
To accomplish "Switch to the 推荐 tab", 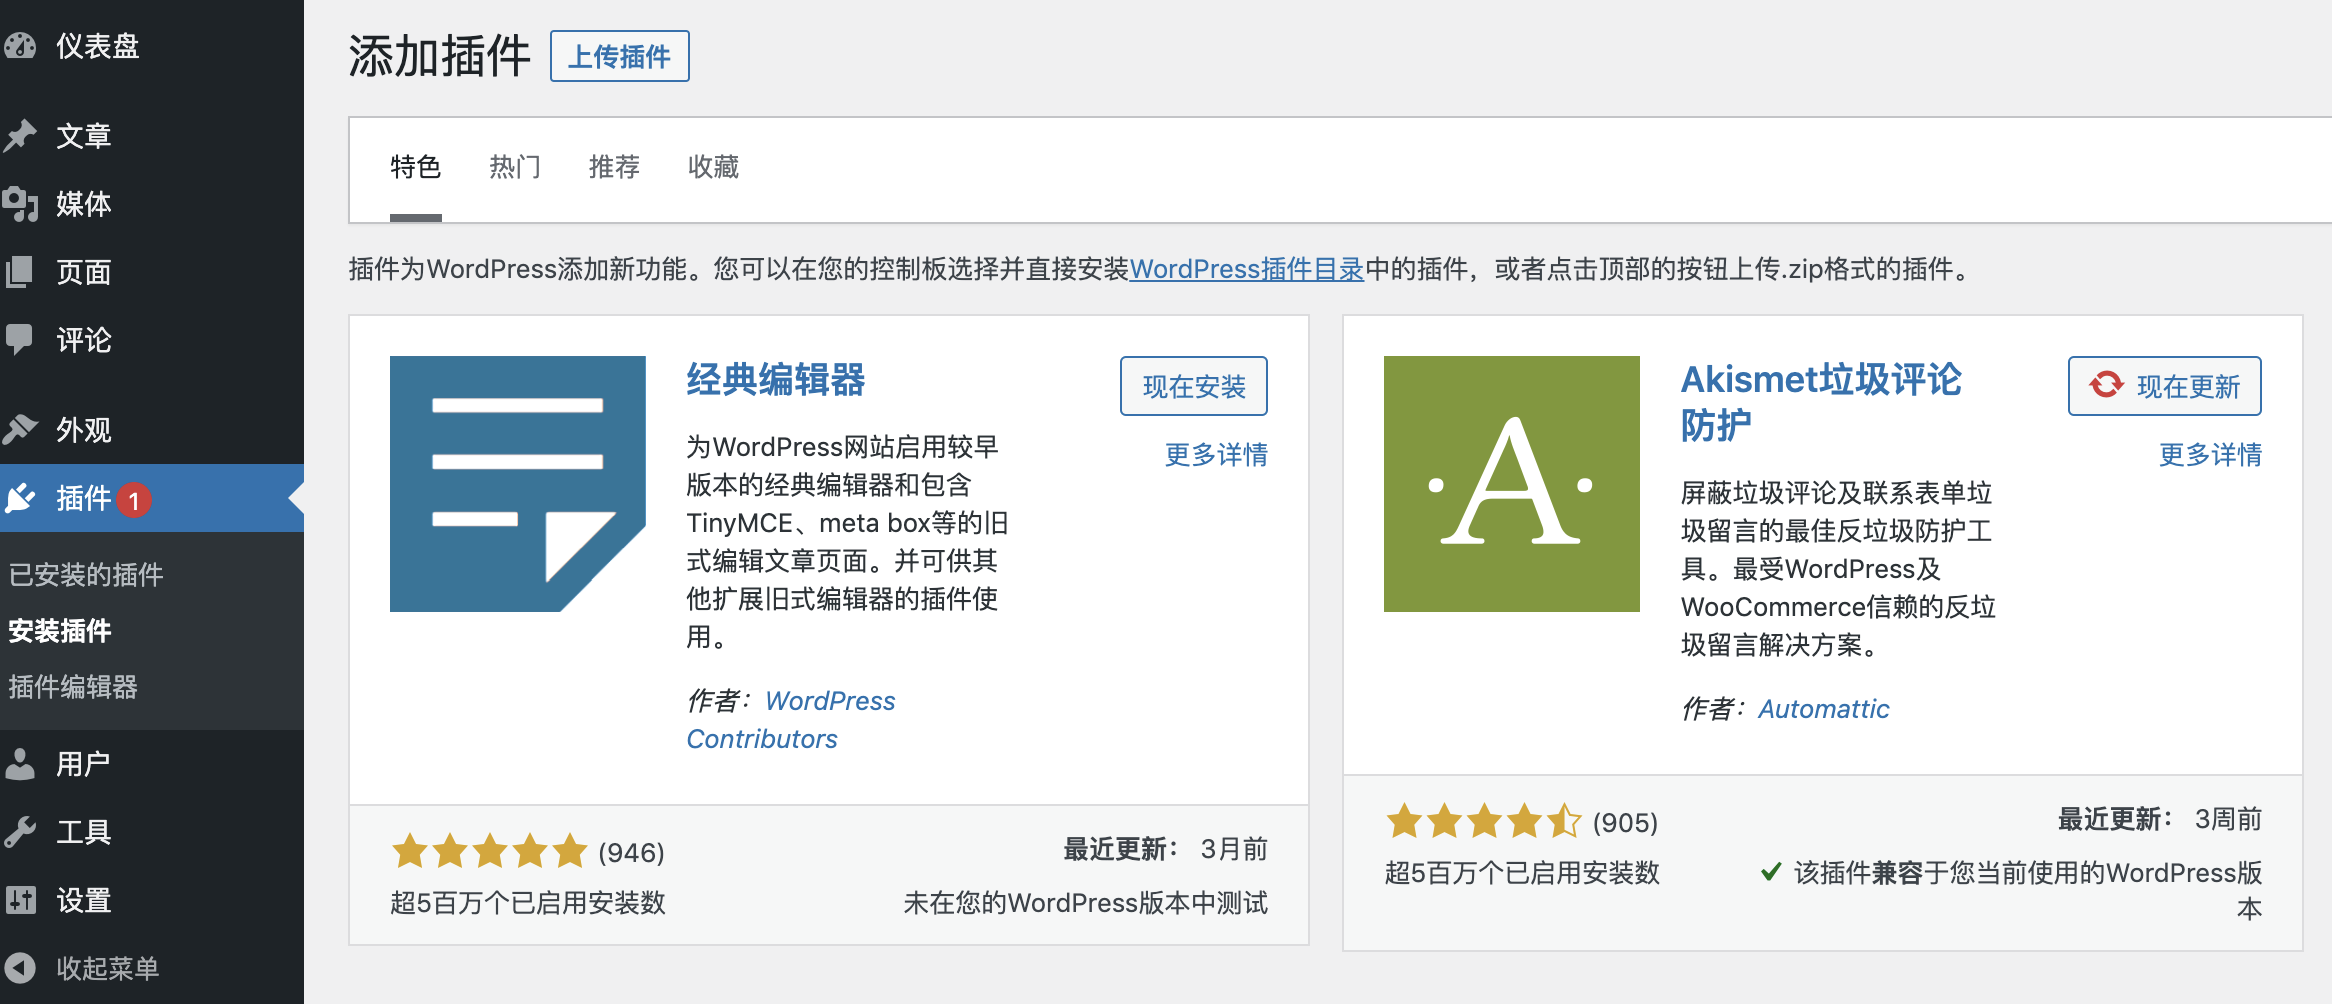I will point(614,167).
